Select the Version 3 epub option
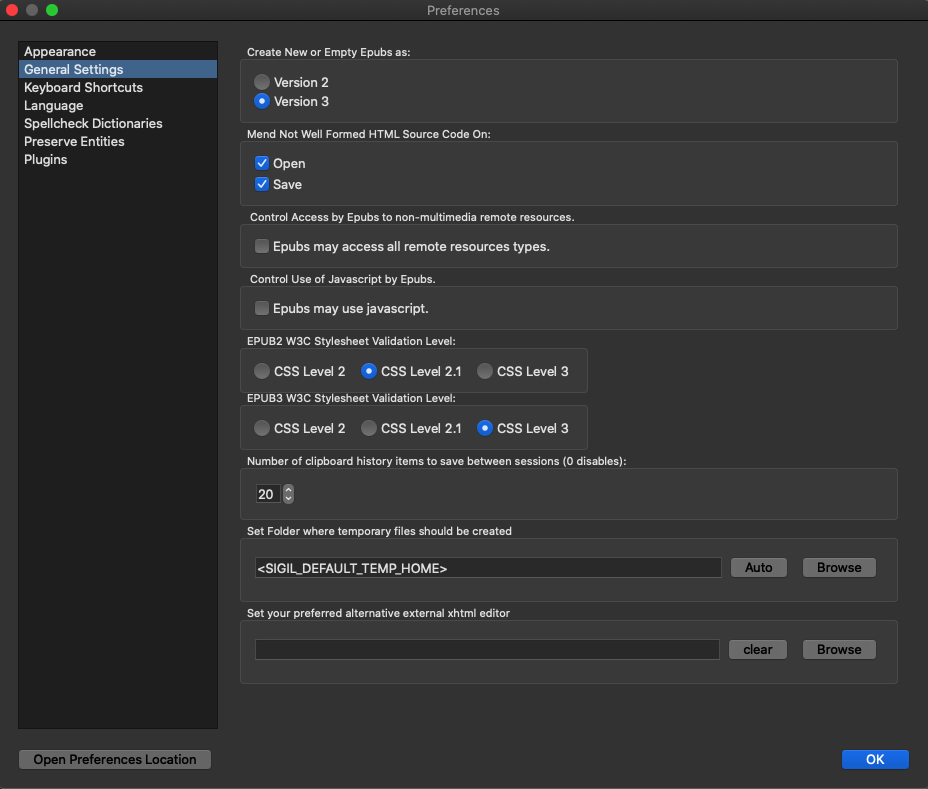Image resolution: width=928 pixels, height=789 pixels. click(262, 101)
